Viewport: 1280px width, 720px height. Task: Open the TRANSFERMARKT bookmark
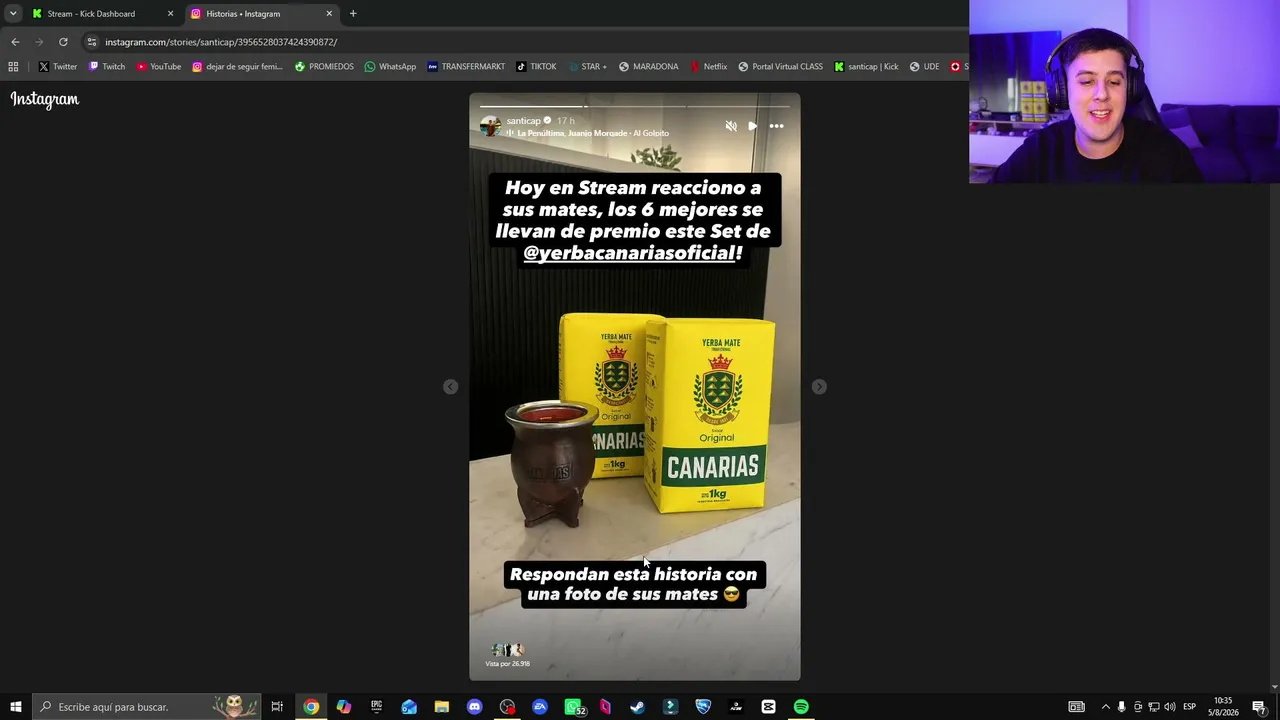tap(466, 67)
